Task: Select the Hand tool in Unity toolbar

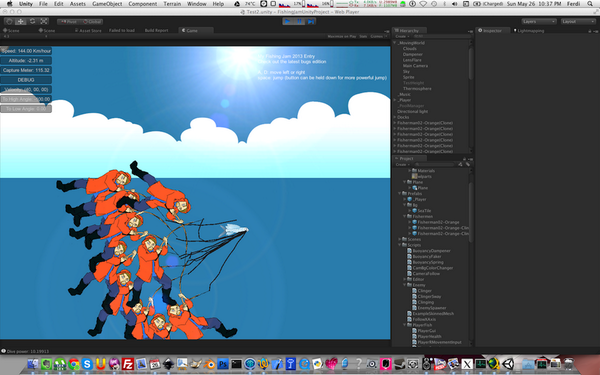Action: click(x=10, y=22)
